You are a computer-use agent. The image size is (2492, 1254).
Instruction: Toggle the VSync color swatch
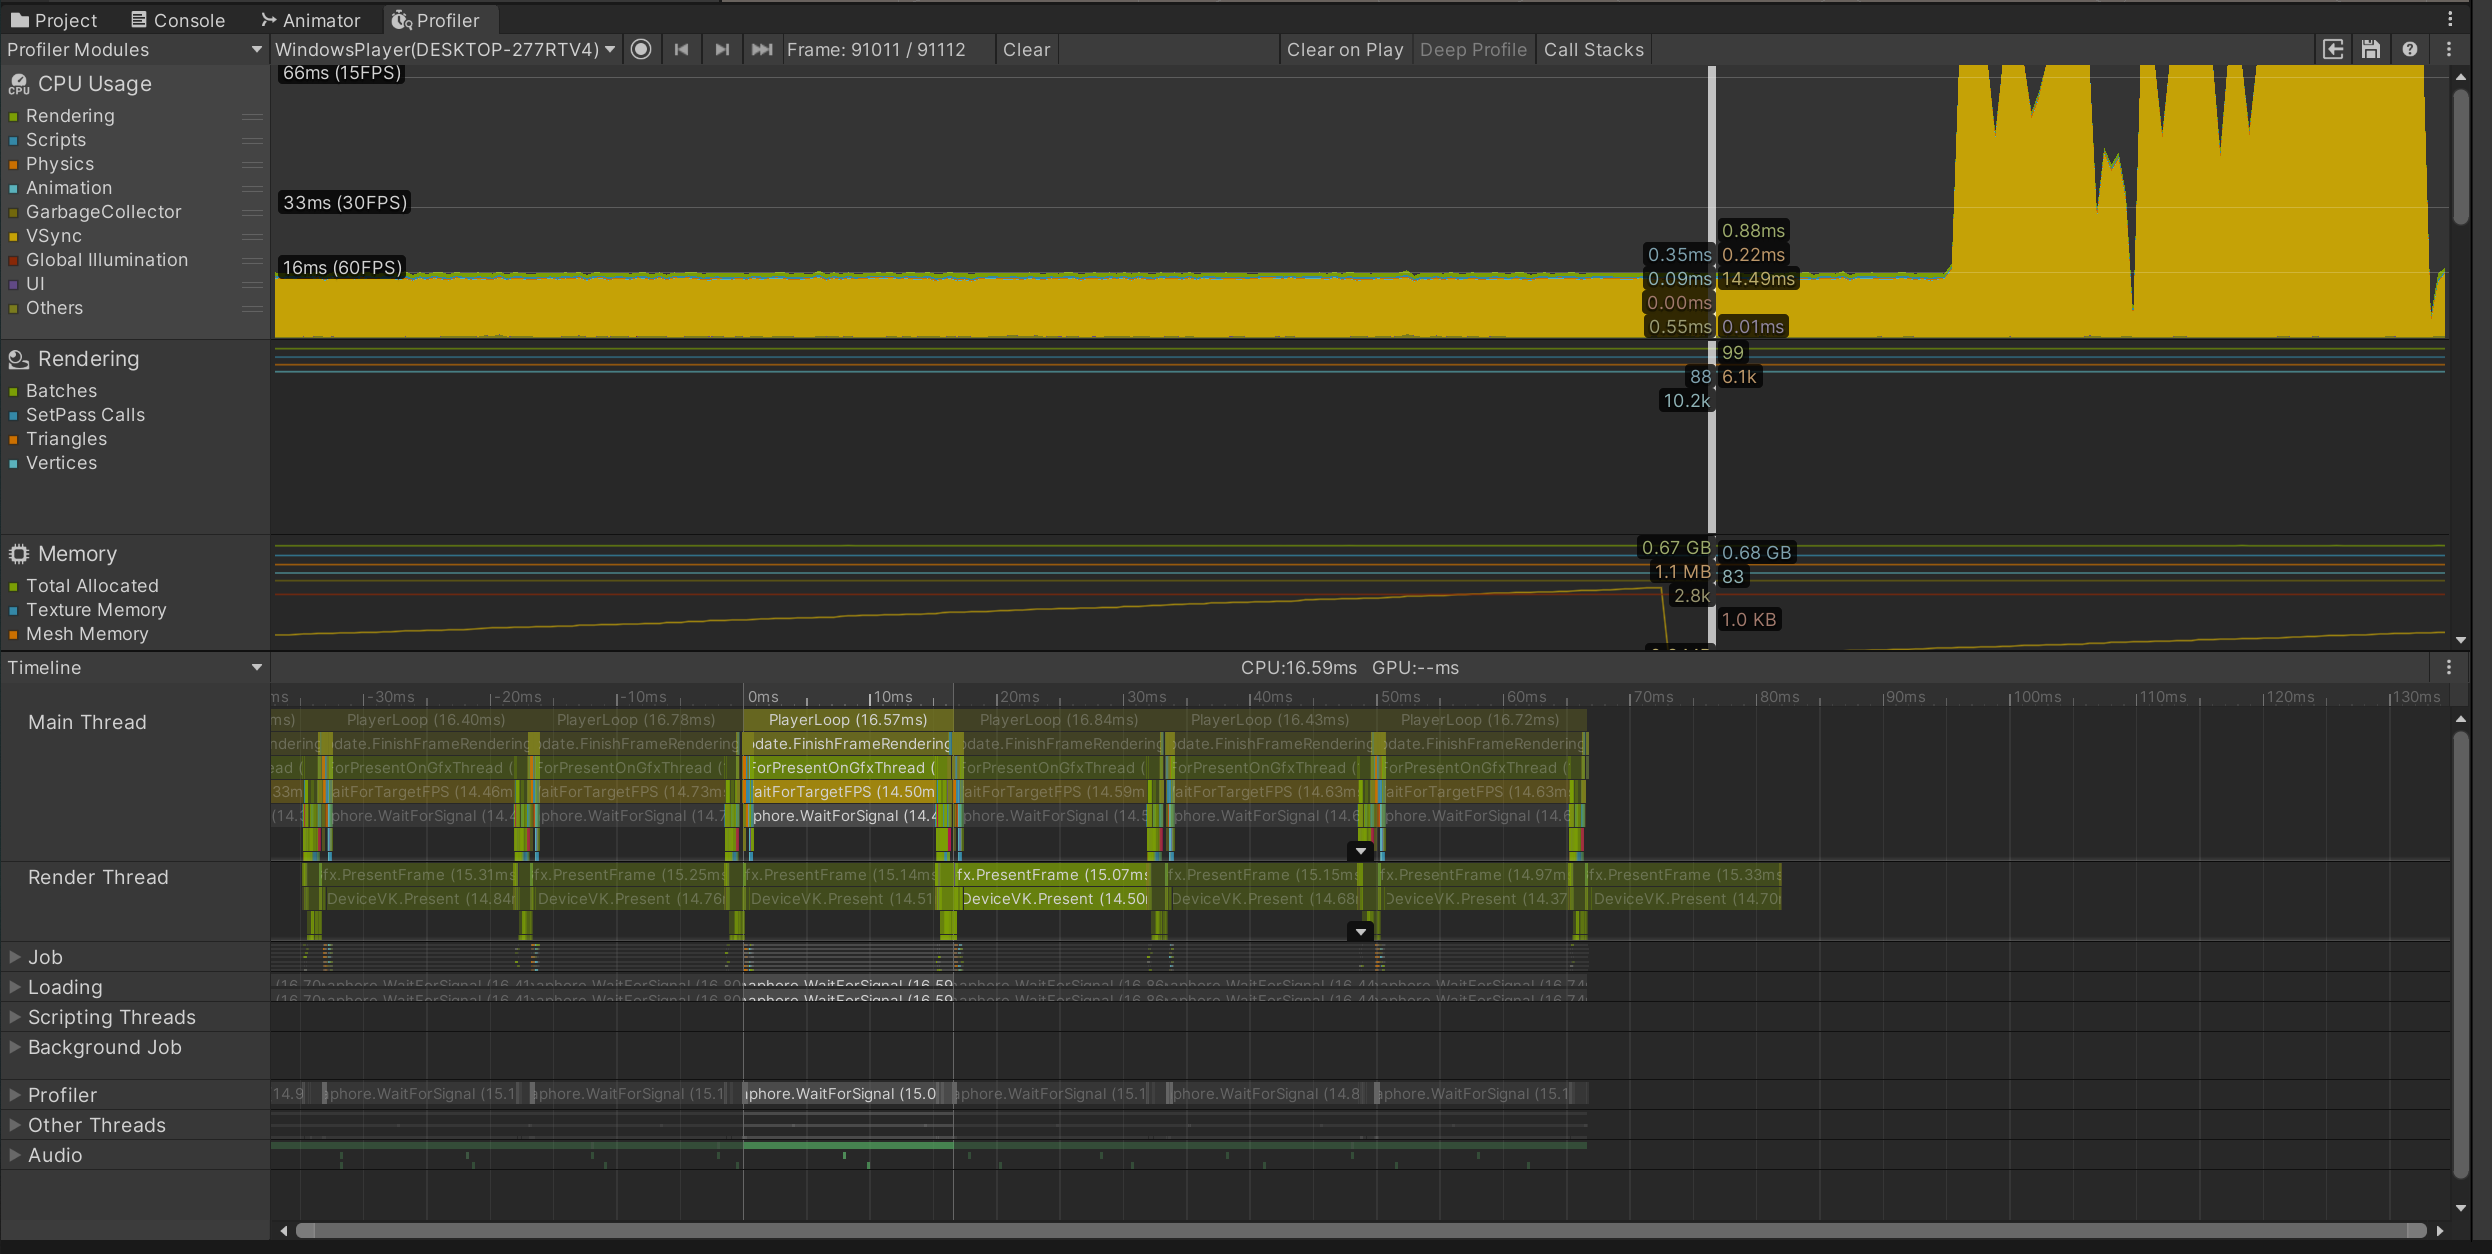[x=13, y=236]
